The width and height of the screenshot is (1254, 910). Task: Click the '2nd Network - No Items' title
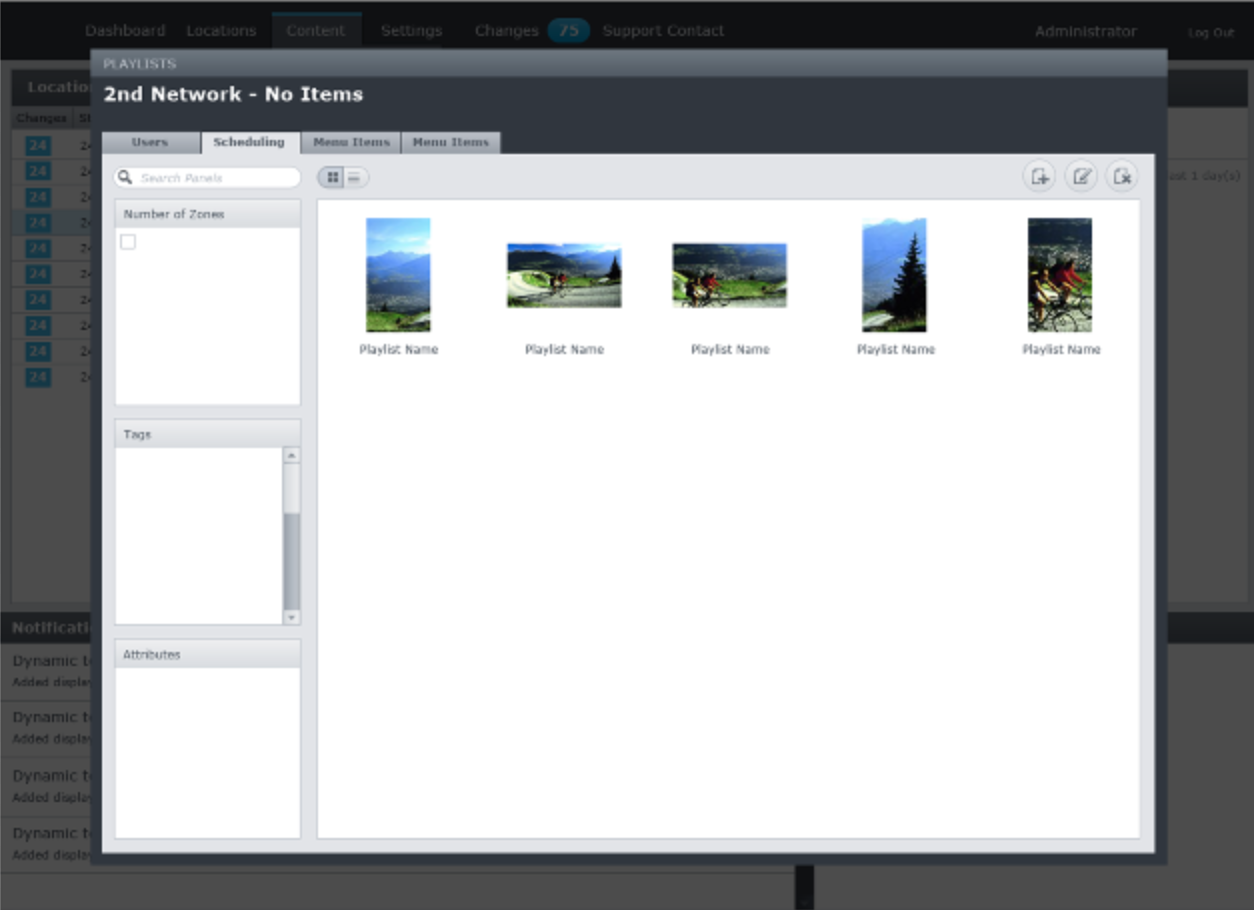coord(233,95)
